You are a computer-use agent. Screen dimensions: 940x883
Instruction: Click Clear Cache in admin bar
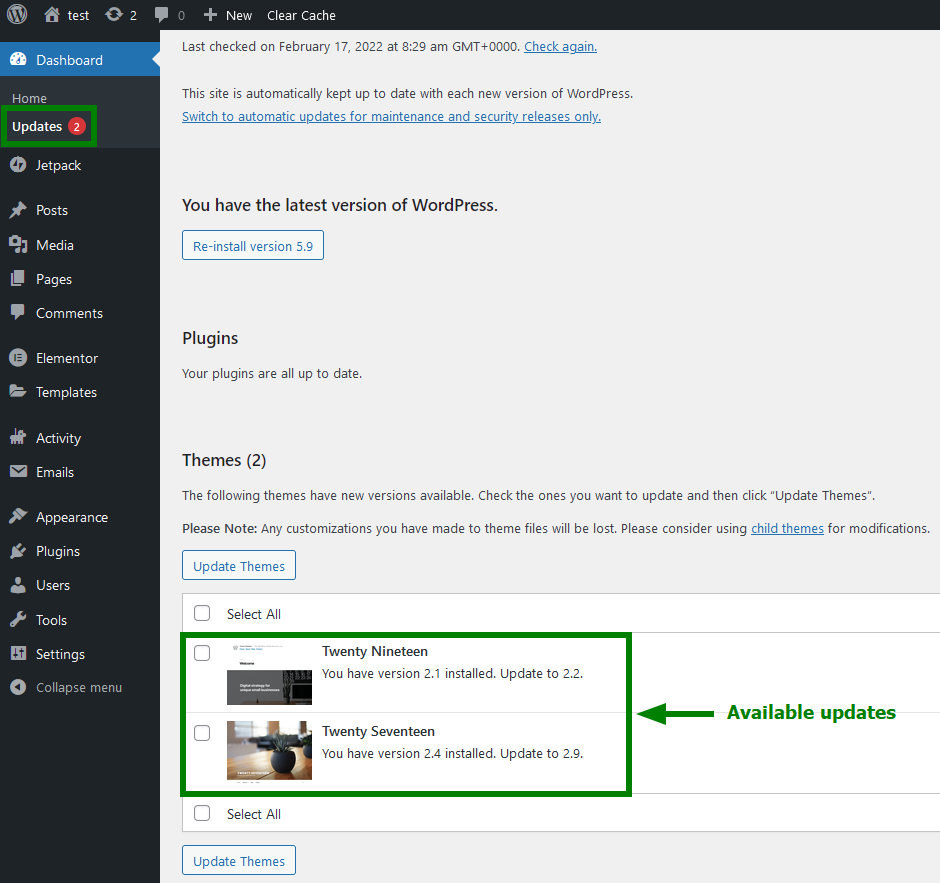click(x=301, y=15)
